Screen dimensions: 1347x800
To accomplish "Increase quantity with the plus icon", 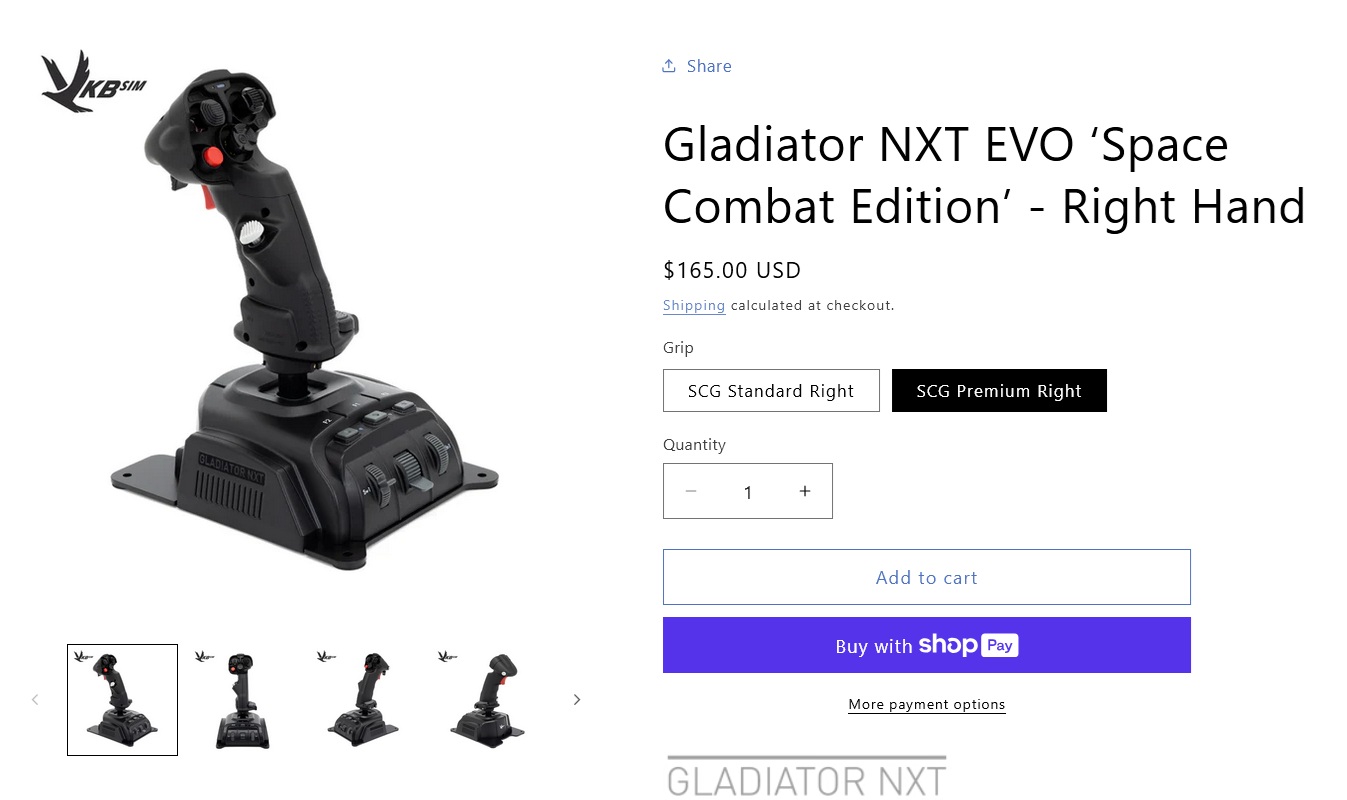I will point(805,491).
